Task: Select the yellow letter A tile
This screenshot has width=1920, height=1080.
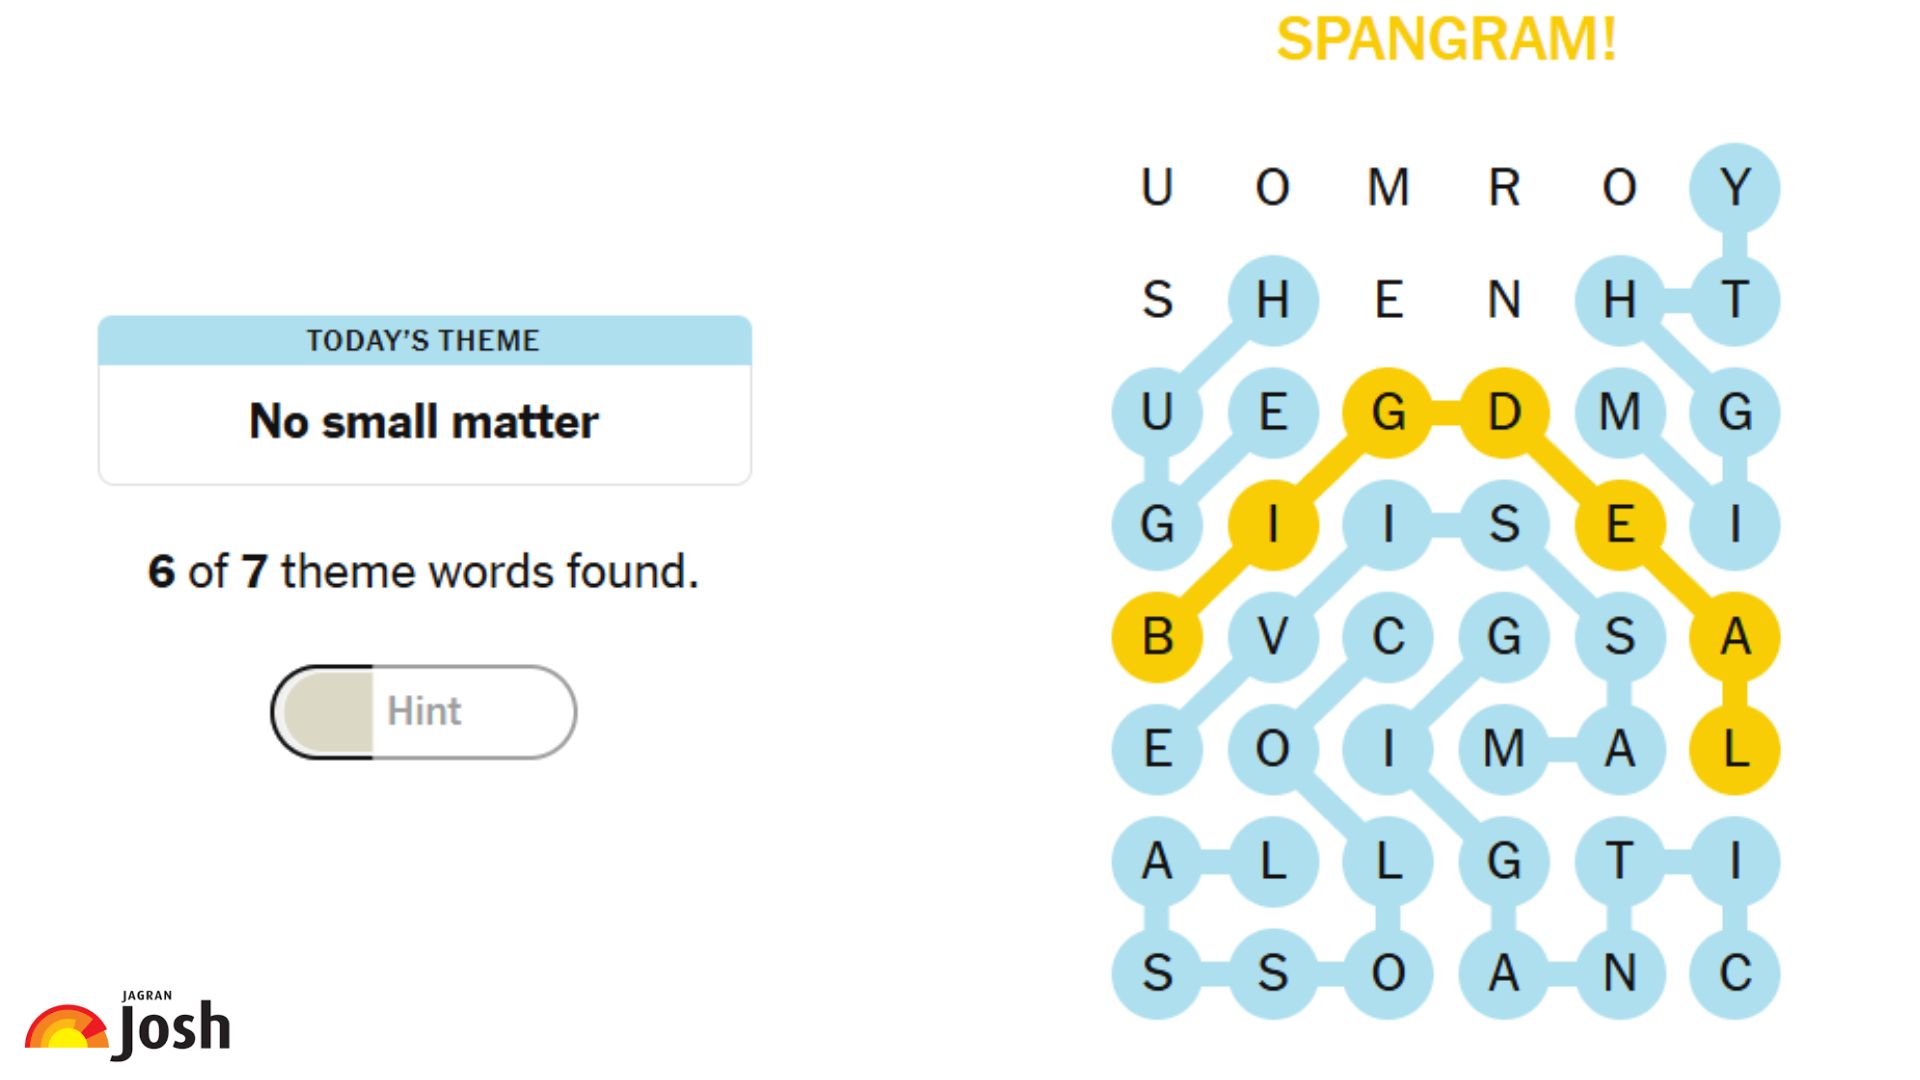Action: [x=1735, y=637]
